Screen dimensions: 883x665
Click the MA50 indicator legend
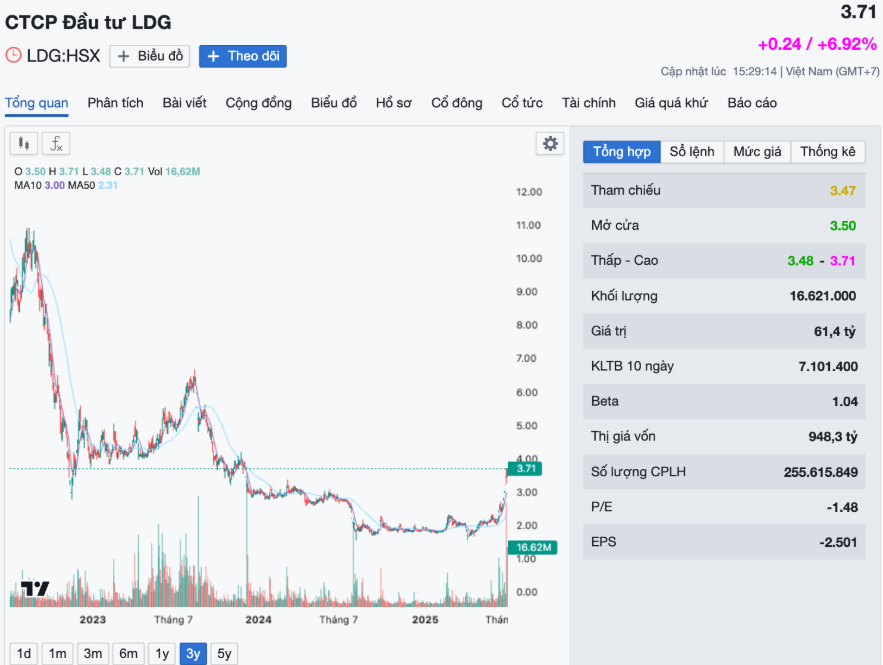point(93,185)
